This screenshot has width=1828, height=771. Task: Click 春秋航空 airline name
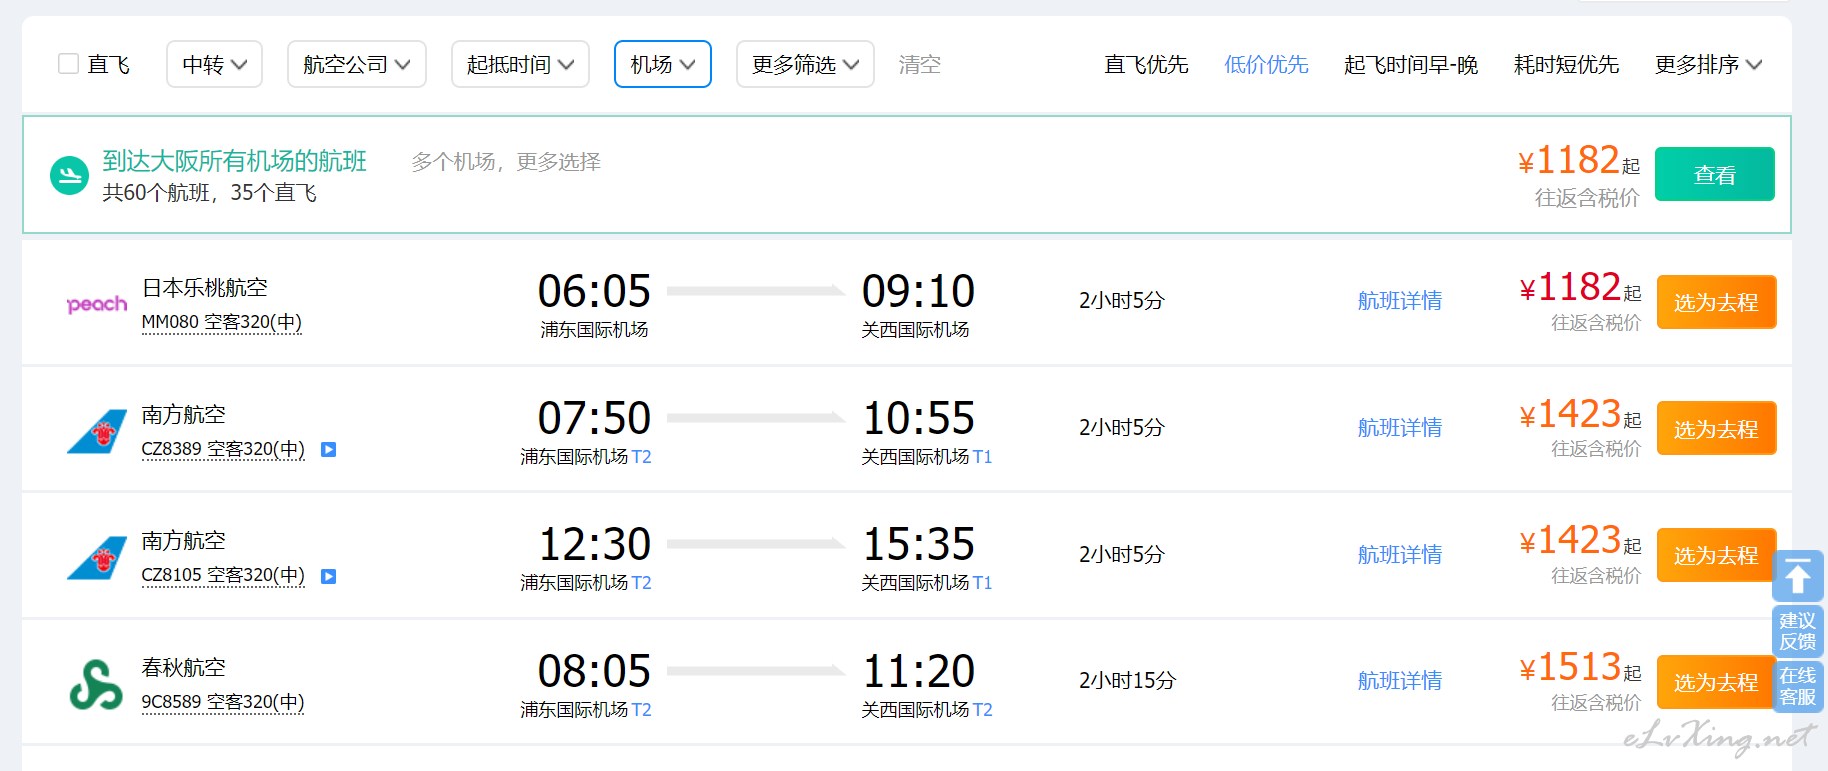(184, 667)
